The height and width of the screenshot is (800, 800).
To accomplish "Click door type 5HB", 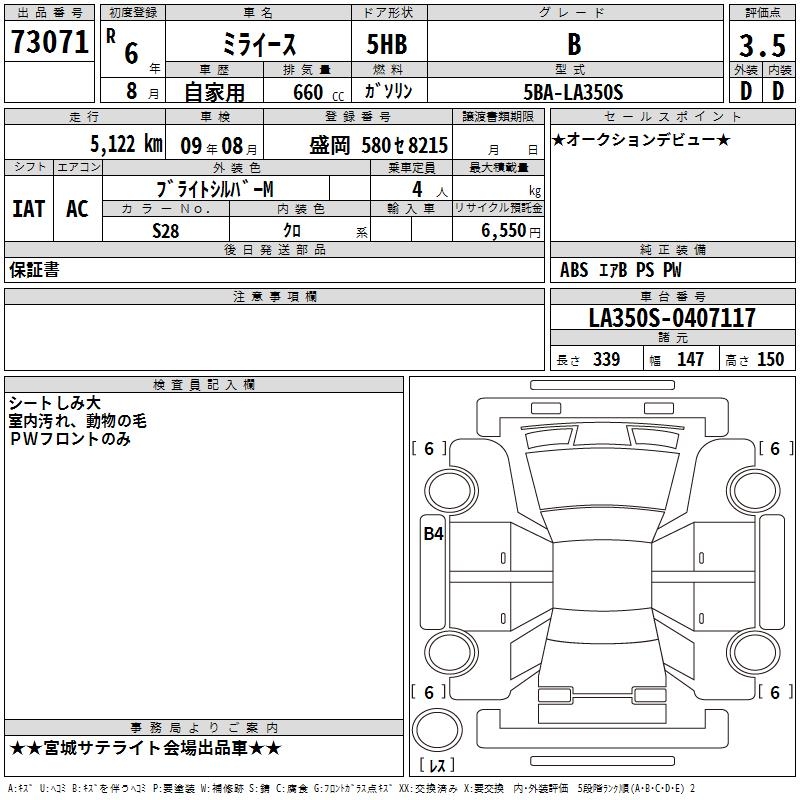I will 387,44.
